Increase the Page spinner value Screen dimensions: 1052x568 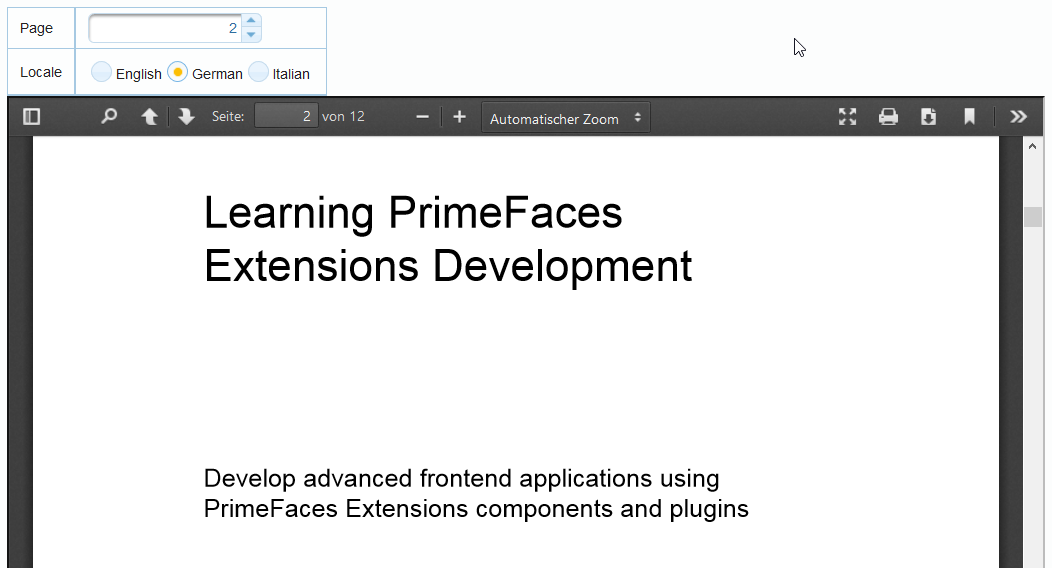[x=251, y=21]
